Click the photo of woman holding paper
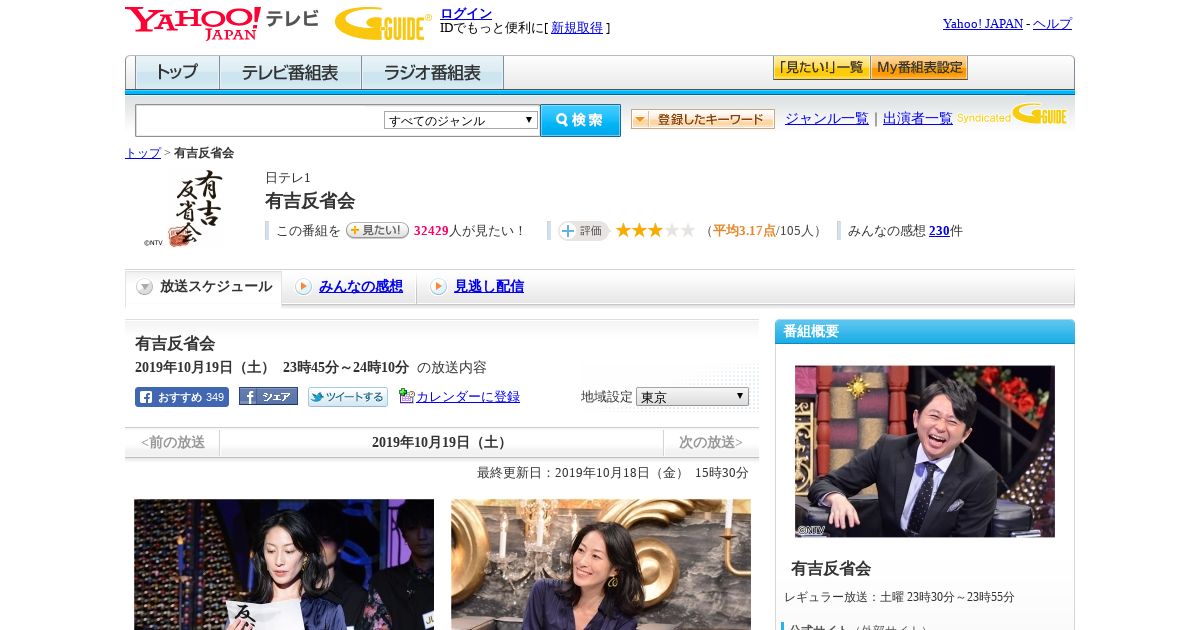1200x630 pixels. [x=284, y=564]
